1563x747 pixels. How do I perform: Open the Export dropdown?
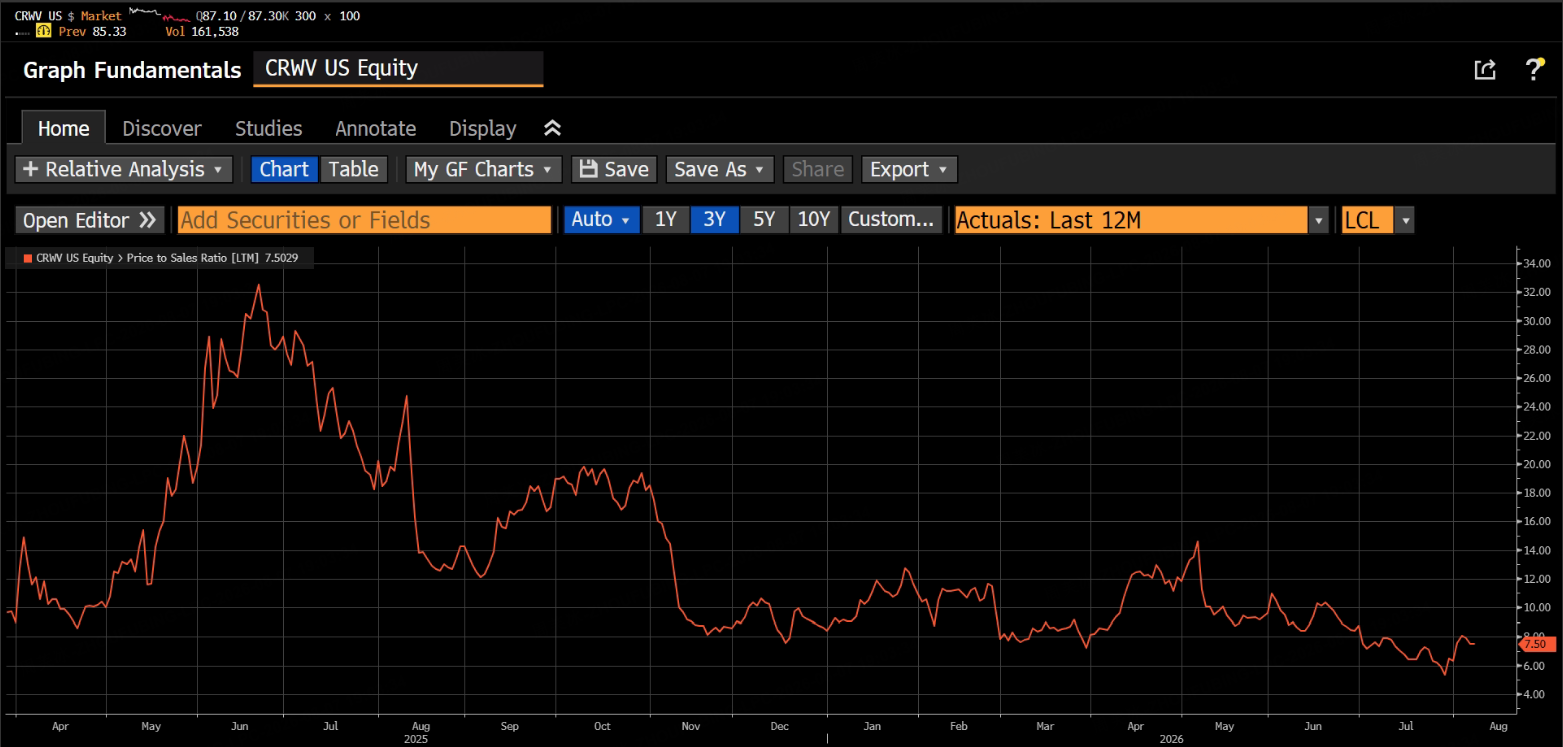tap(909, 169)
